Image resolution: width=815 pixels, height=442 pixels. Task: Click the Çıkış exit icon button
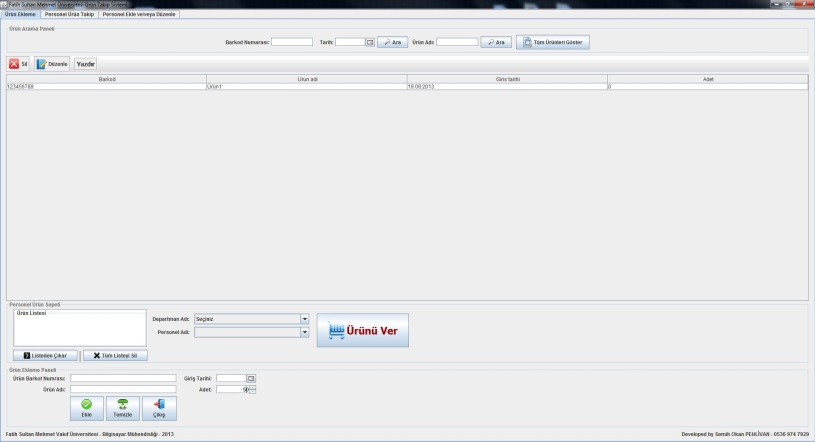pyautogui.click(x=159, y=408)
